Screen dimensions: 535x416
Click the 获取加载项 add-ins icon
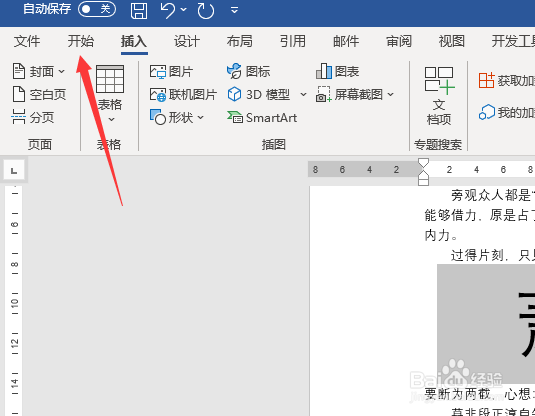point(486,81)
